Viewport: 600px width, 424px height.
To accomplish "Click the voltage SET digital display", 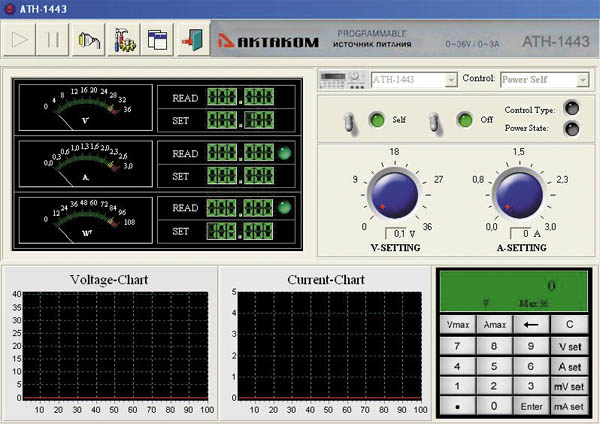I will pos(241,120).
